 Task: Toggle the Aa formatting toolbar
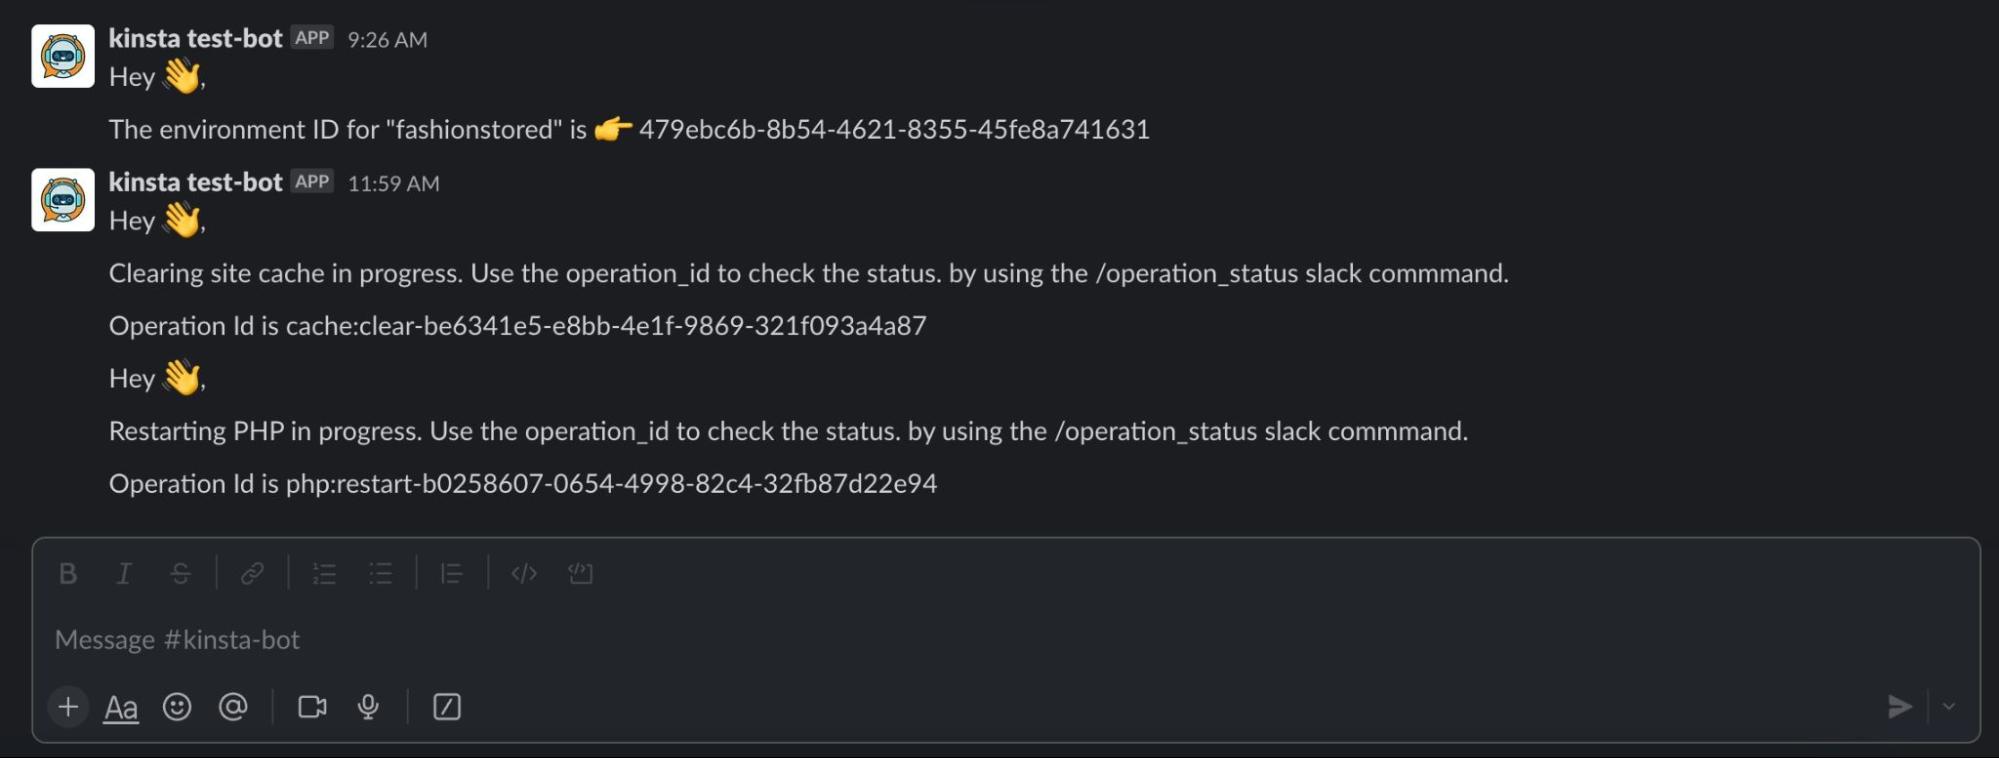[x=121, y=707]
